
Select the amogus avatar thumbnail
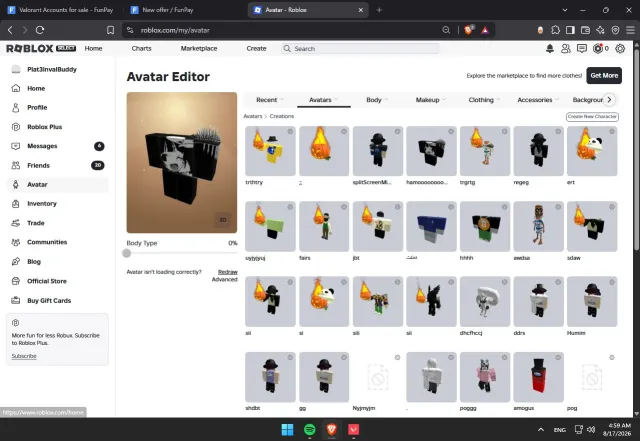pyautogui.click(x=538, y=377)
